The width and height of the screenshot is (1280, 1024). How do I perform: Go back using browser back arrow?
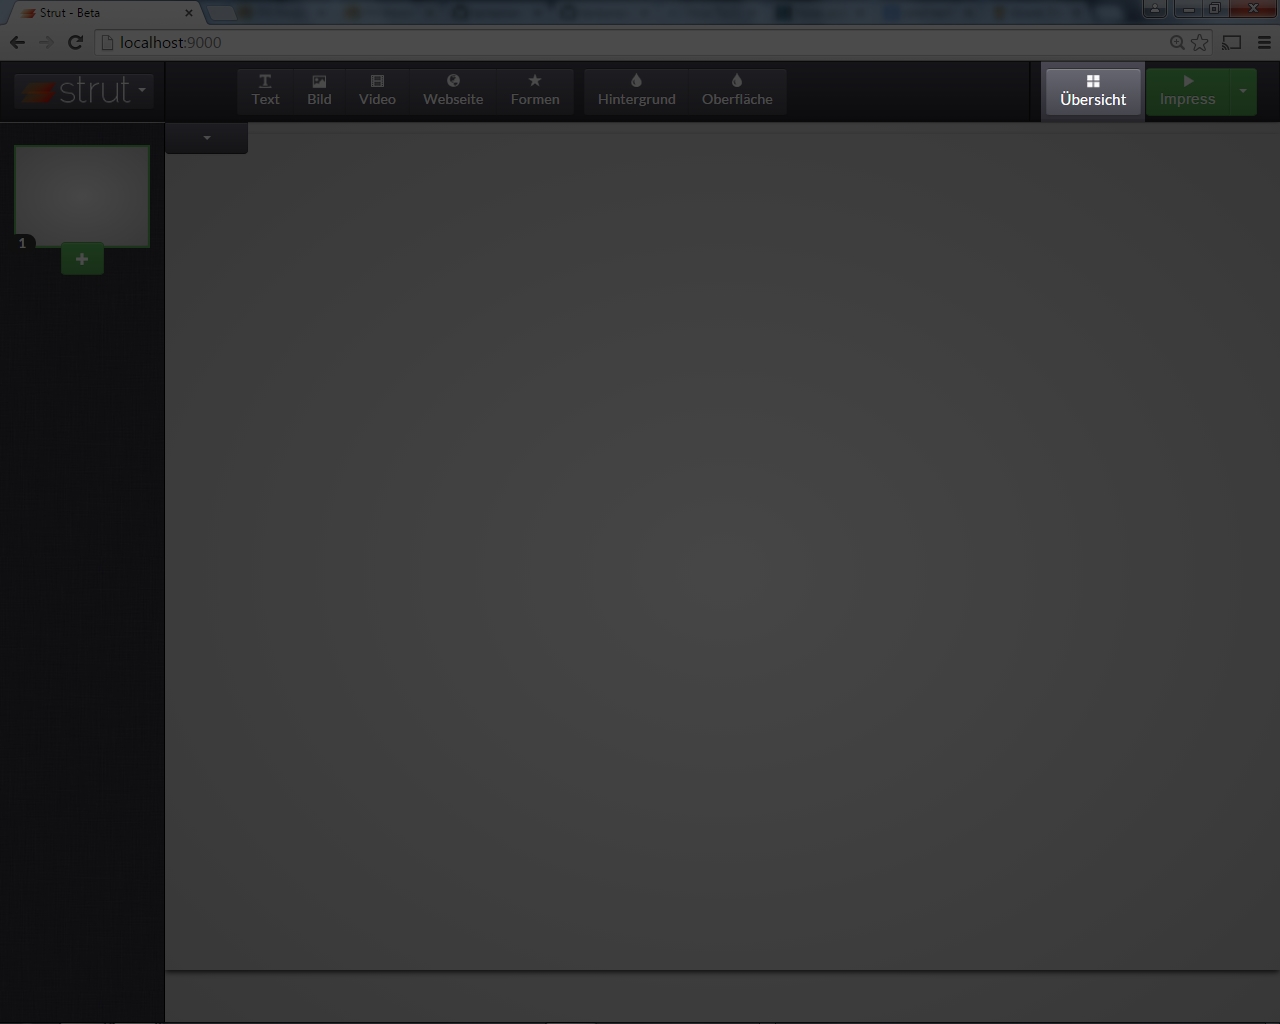(17, 42)
